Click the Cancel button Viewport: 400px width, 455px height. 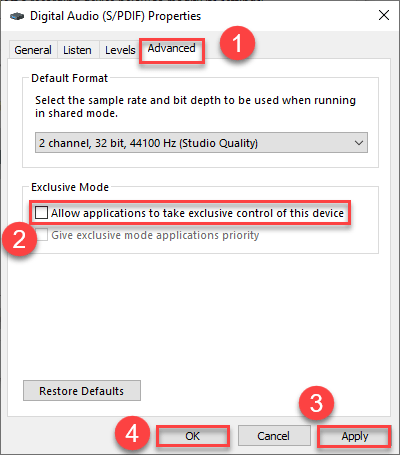[x=274, y=436]
